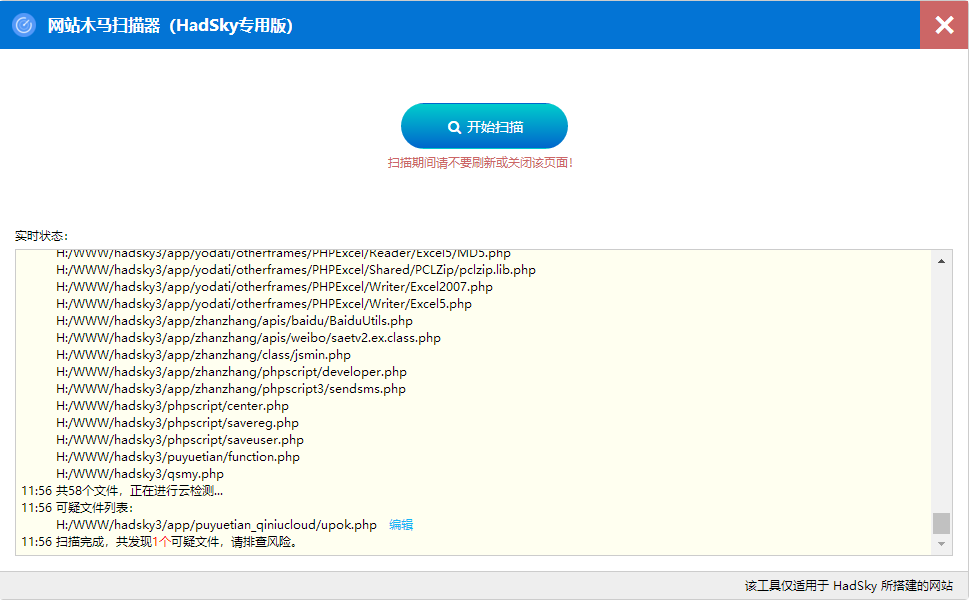Select the line with pclzip.lib.php path

coord(296,270)
